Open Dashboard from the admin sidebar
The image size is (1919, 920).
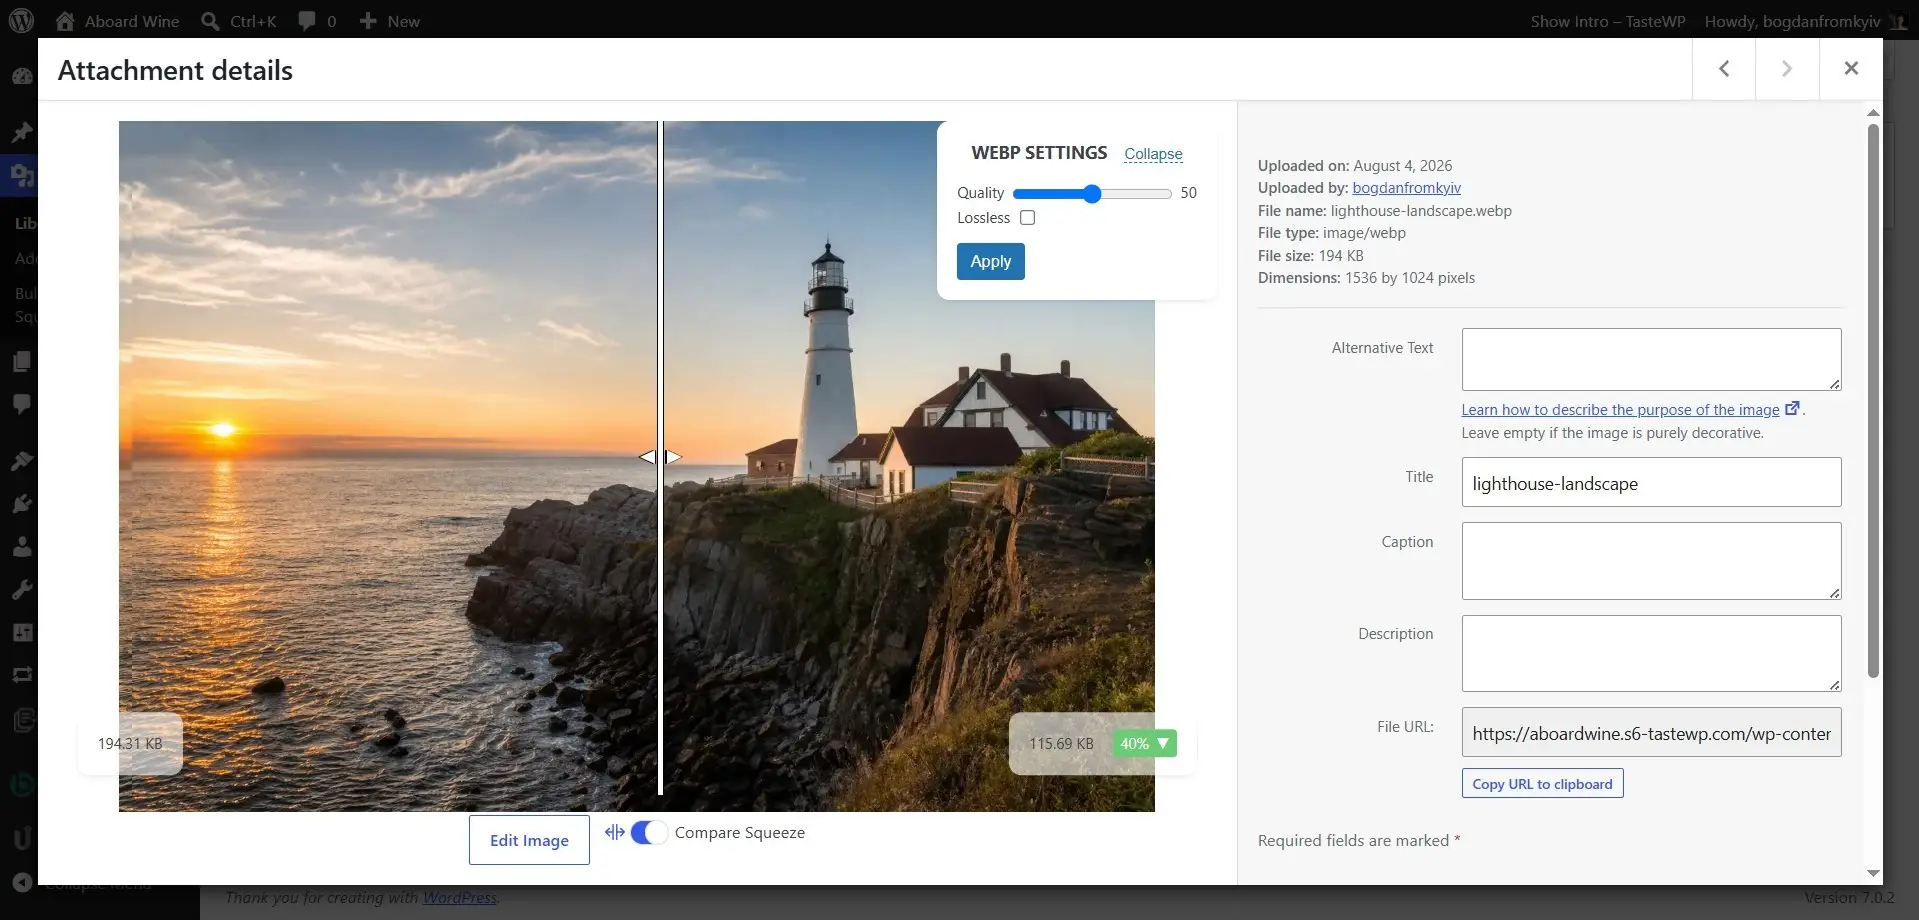coord(22,76)
